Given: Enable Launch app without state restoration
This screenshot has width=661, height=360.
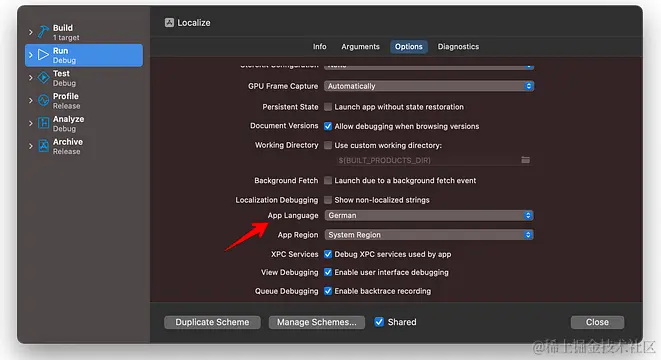Looking at the screenshot, I should (328, 107).
